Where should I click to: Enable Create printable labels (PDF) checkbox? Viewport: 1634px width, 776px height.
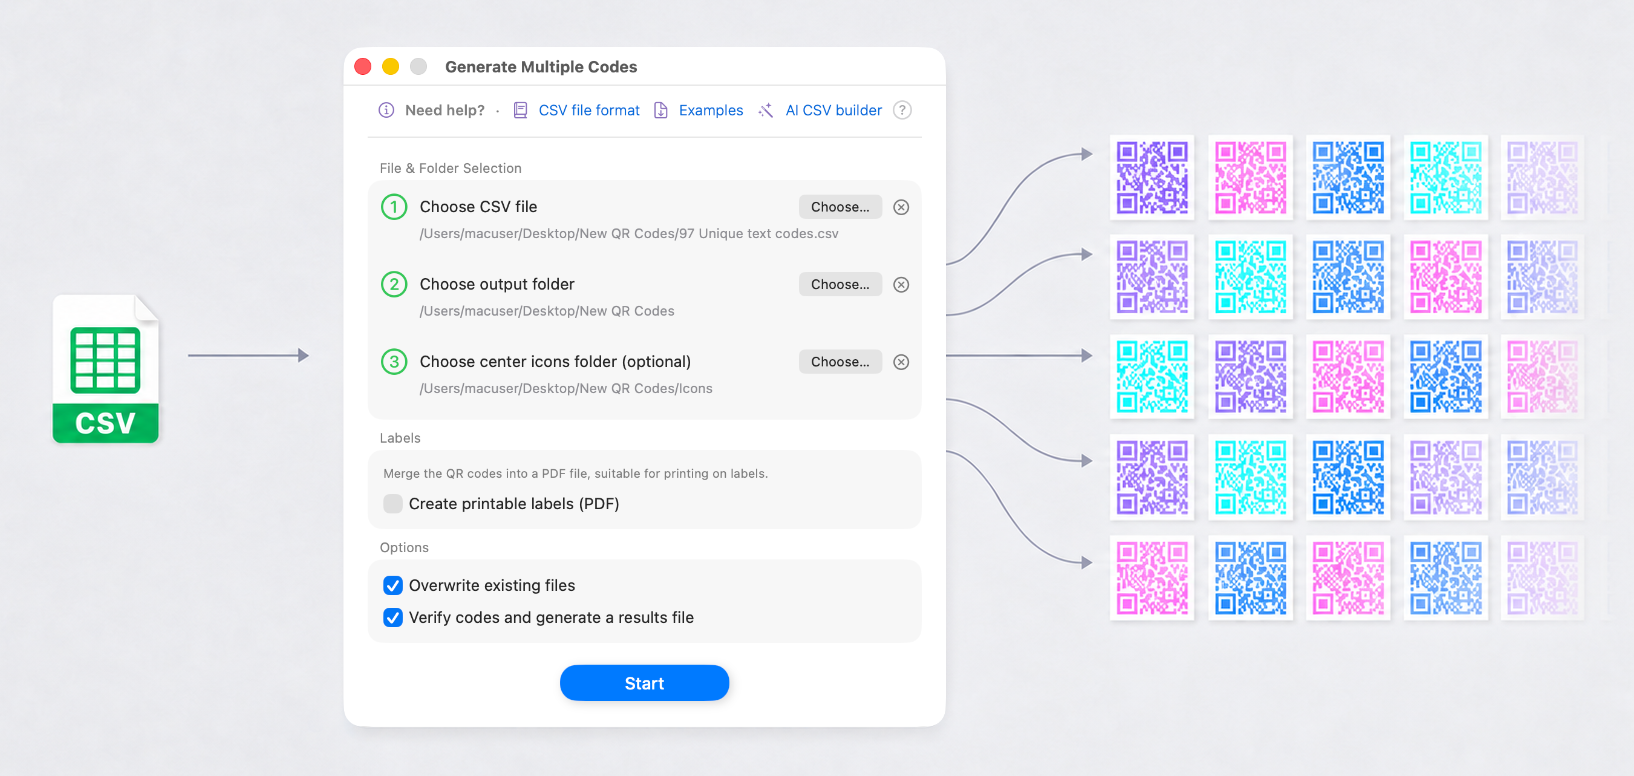pos(393,504)
